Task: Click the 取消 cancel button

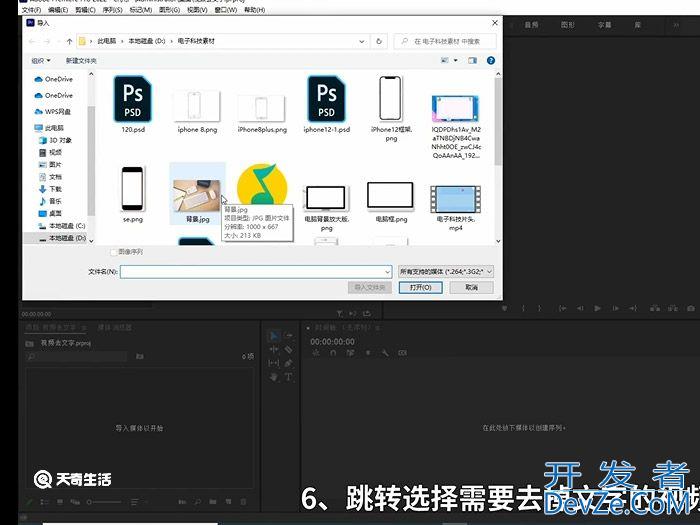Action: [471, 287]
